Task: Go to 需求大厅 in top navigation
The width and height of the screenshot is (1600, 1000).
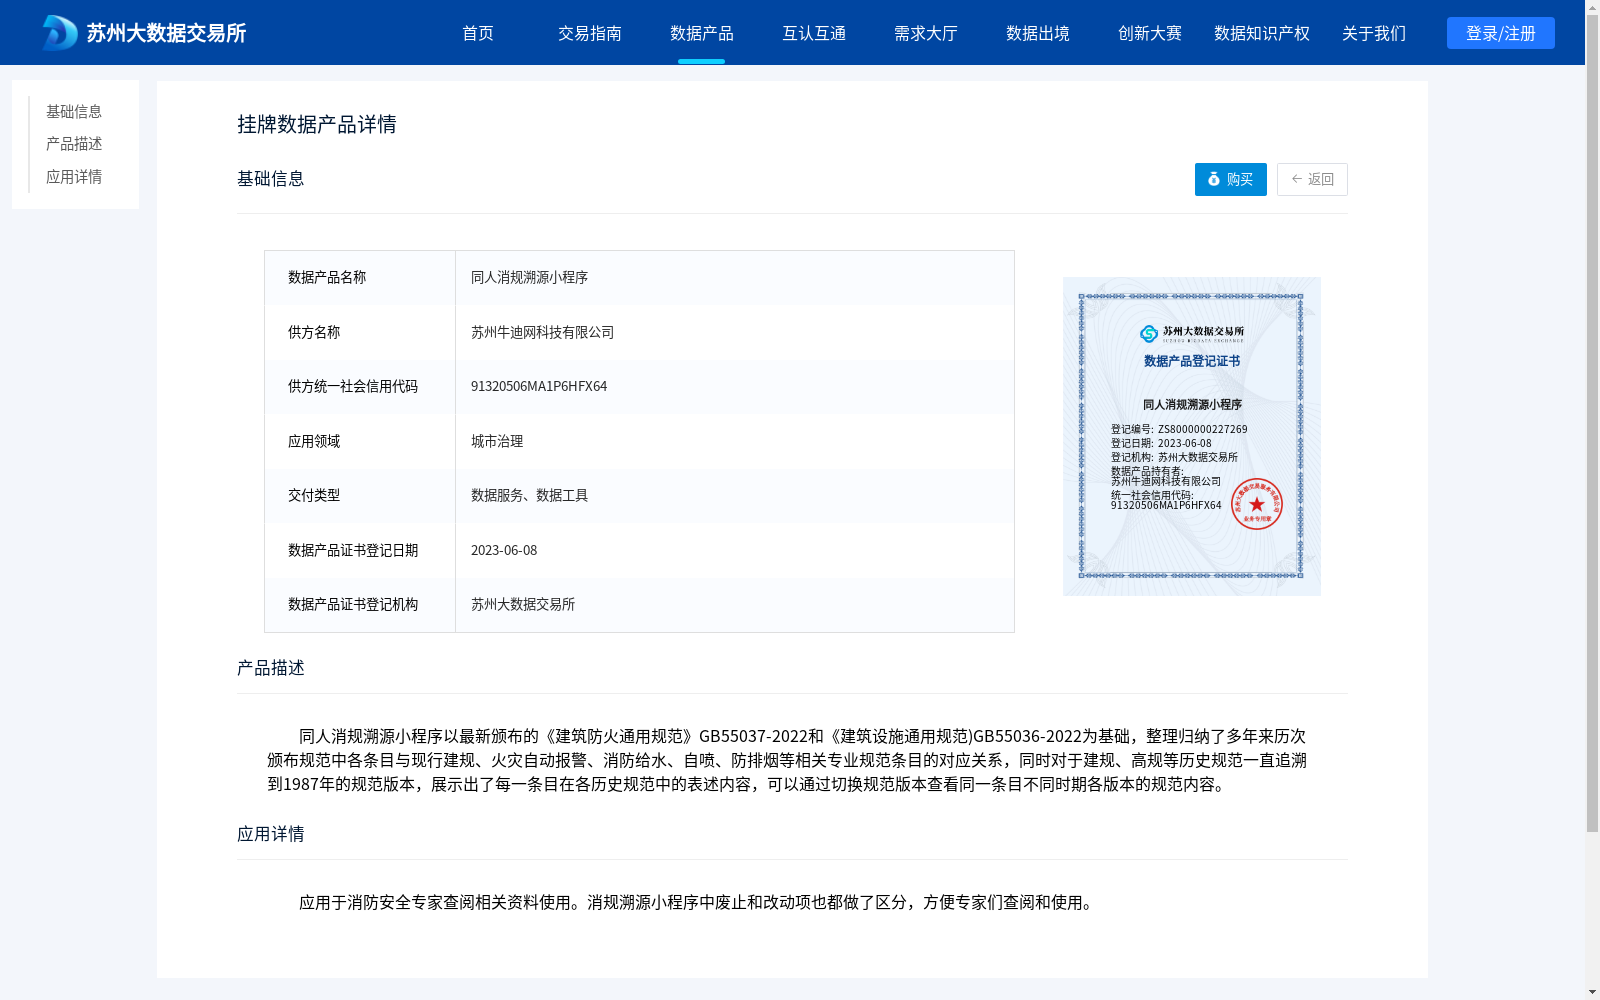Action: (x=926, y=33)
